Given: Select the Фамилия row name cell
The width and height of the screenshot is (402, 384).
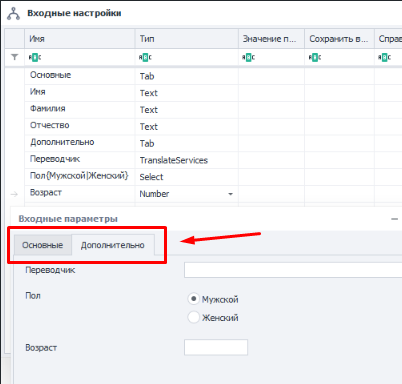Looking at the screenshot, I should coord(80,110).
